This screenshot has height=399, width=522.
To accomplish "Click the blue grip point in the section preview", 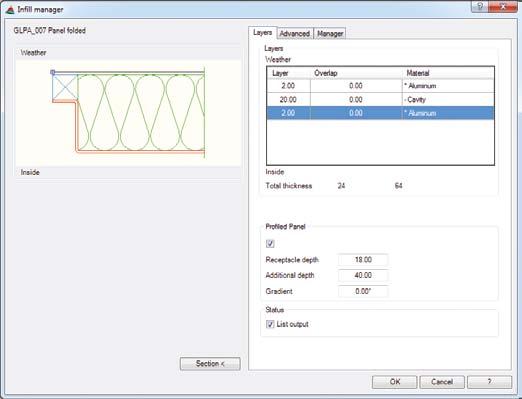I will click(x=53, y=72).
